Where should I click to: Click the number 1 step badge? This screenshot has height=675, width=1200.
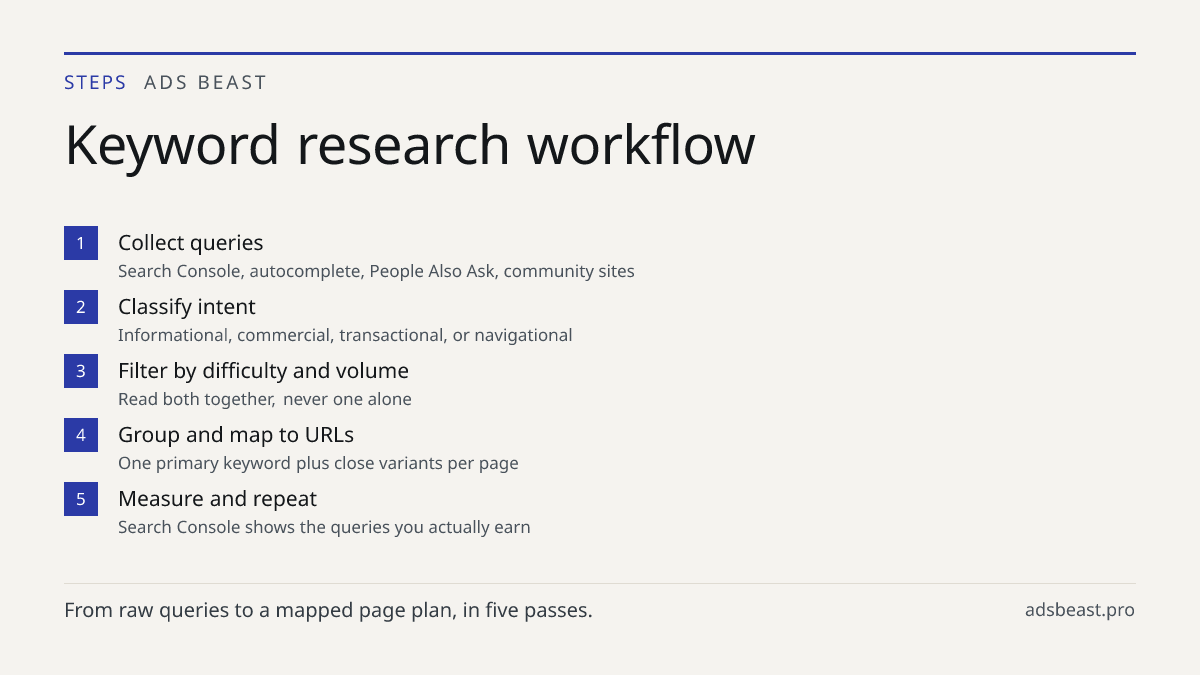(81, 243)
